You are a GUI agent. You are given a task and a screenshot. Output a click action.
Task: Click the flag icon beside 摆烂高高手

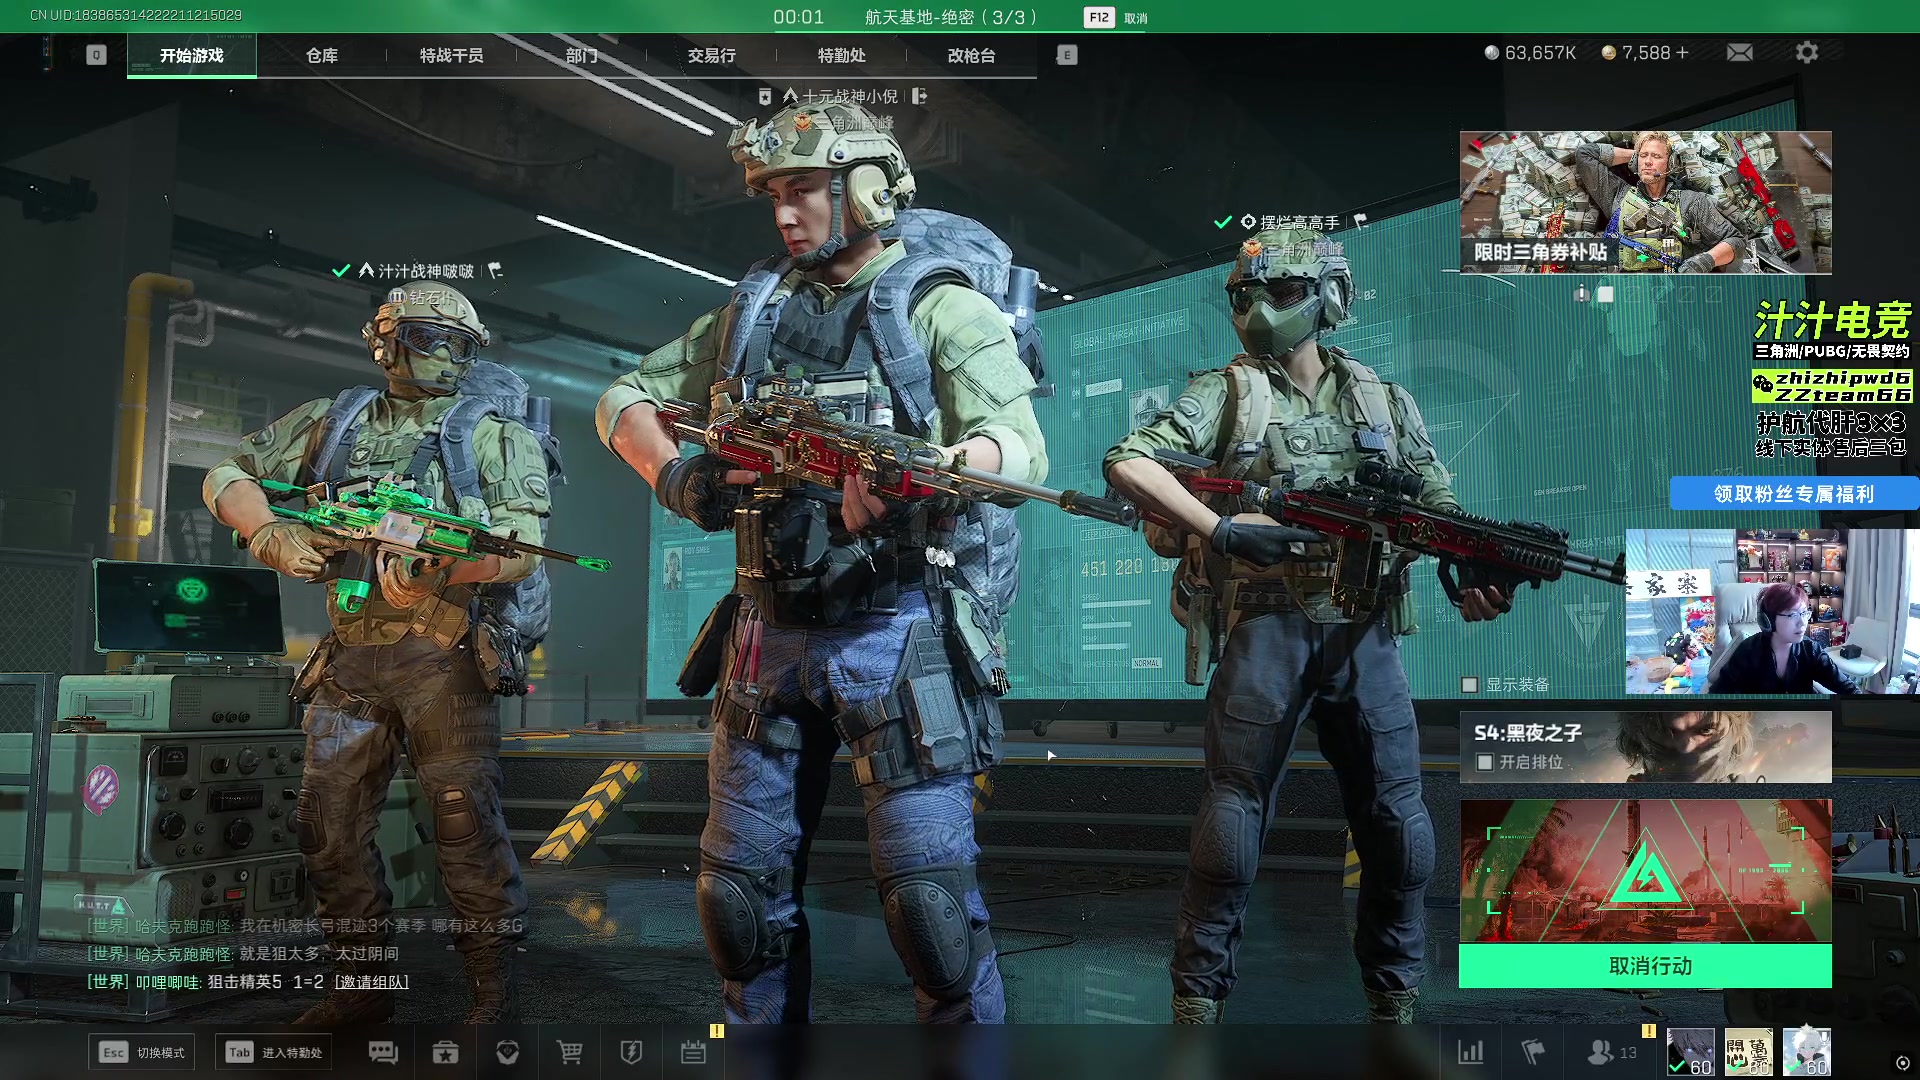(x=1360, y=221)
